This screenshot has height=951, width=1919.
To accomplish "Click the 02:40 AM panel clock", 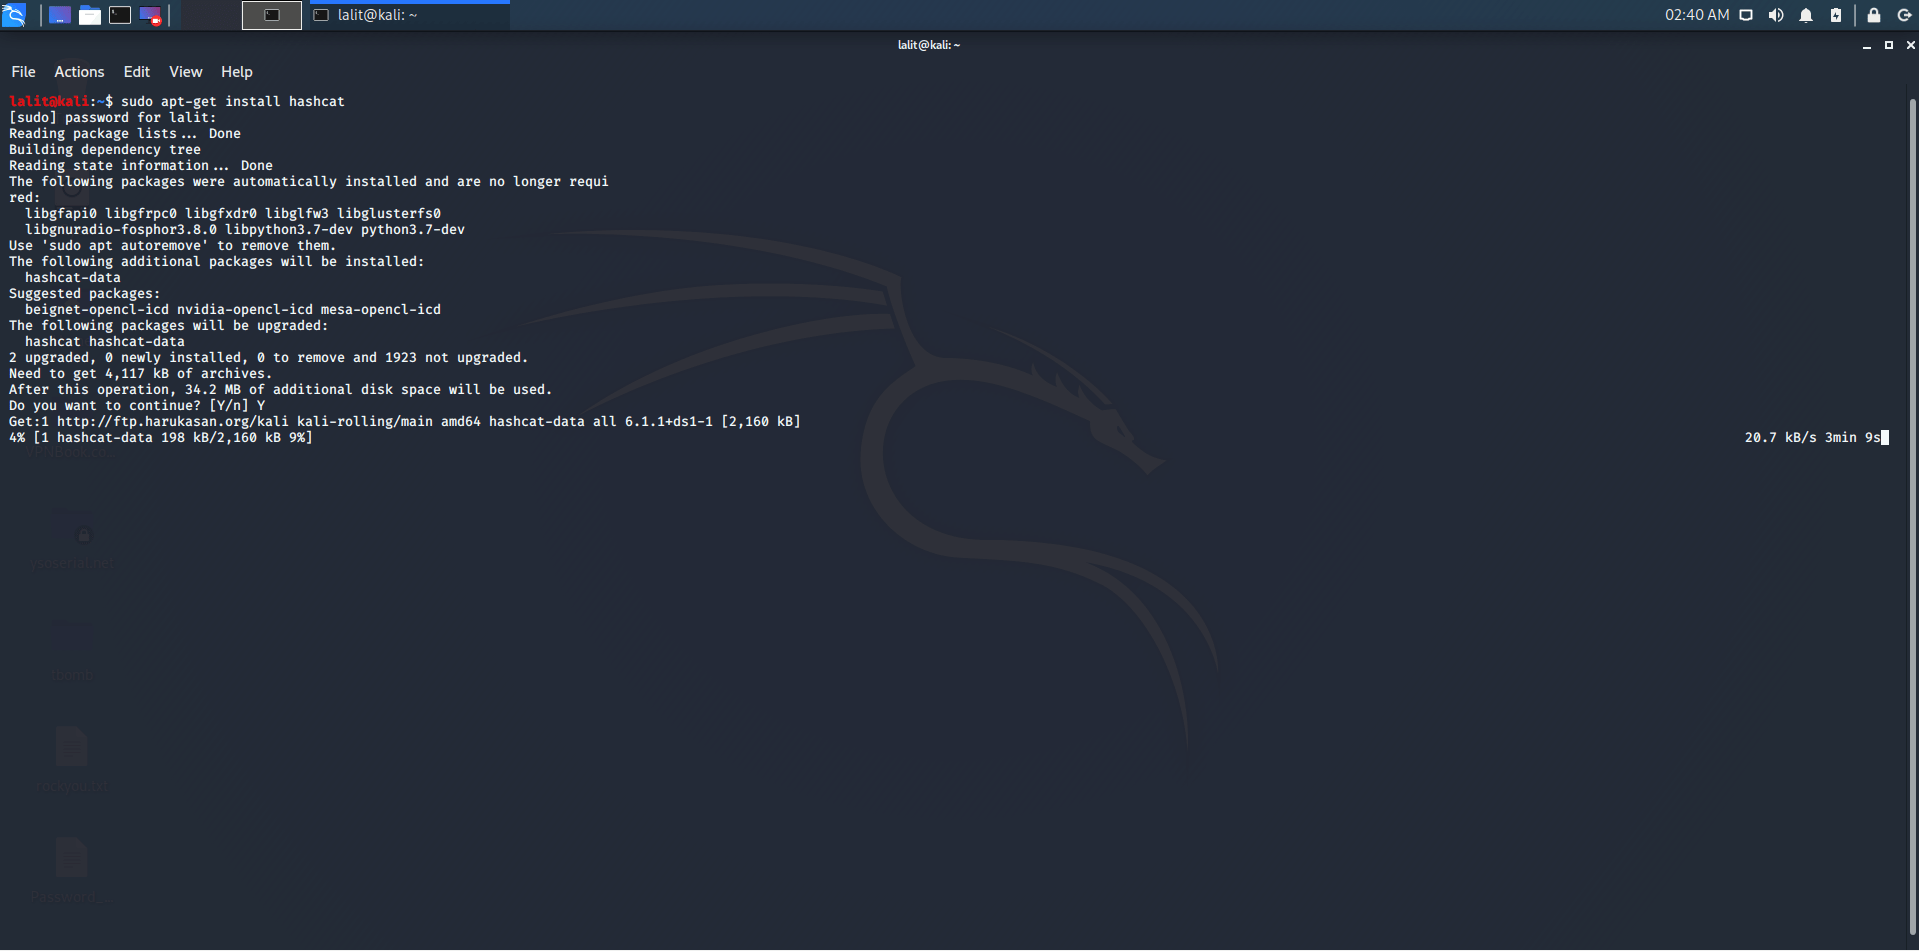I will click(1697, 15).
